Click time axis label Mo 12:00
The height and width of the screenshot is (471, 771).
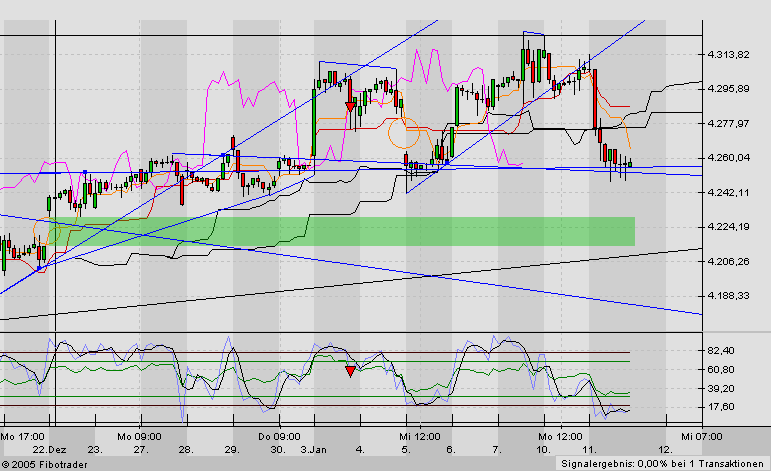point(560,437)
